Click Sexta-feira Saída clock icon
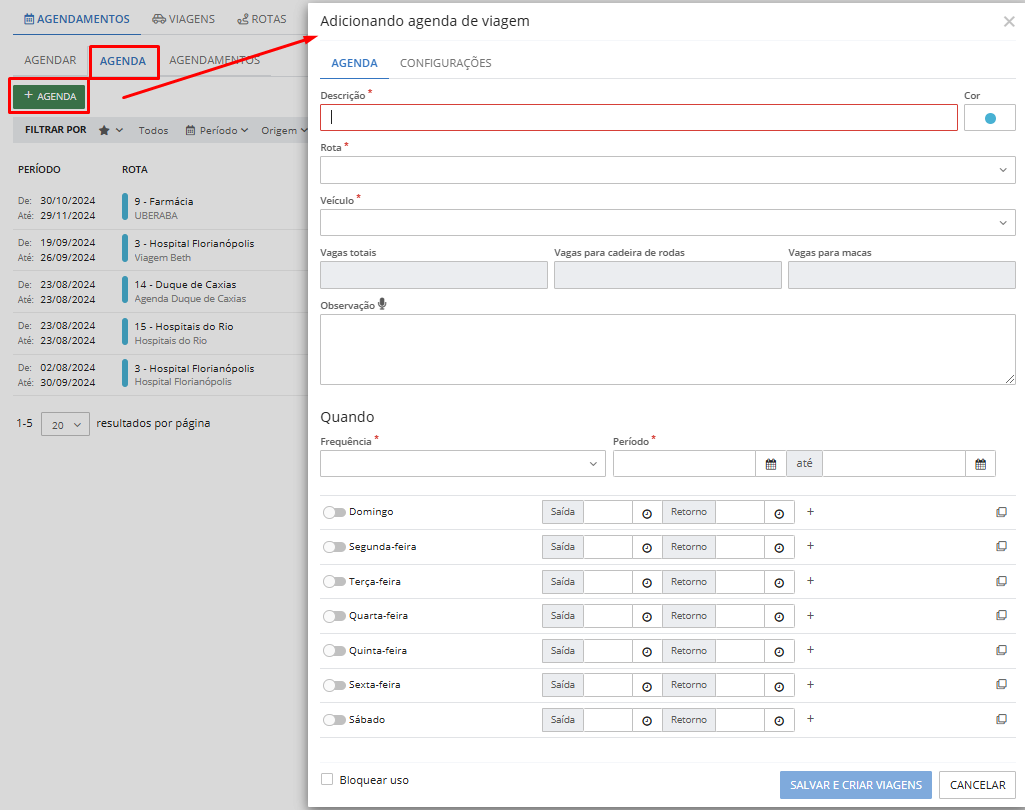This screenshot has width=1025, height=810. tap(647, 686)
